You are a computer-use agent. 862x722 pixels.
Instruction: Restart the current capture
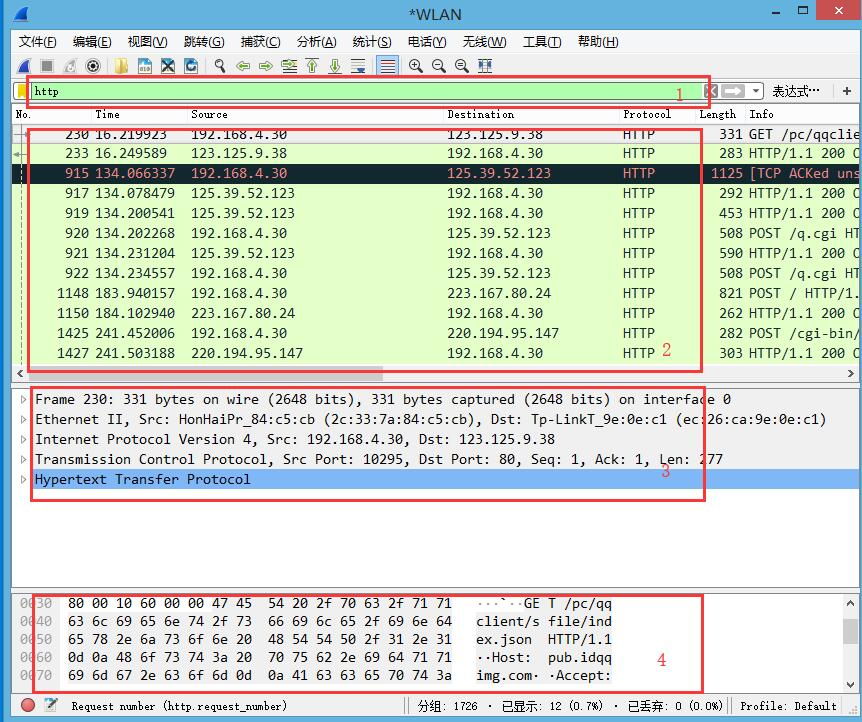click(x=70, y=67)
